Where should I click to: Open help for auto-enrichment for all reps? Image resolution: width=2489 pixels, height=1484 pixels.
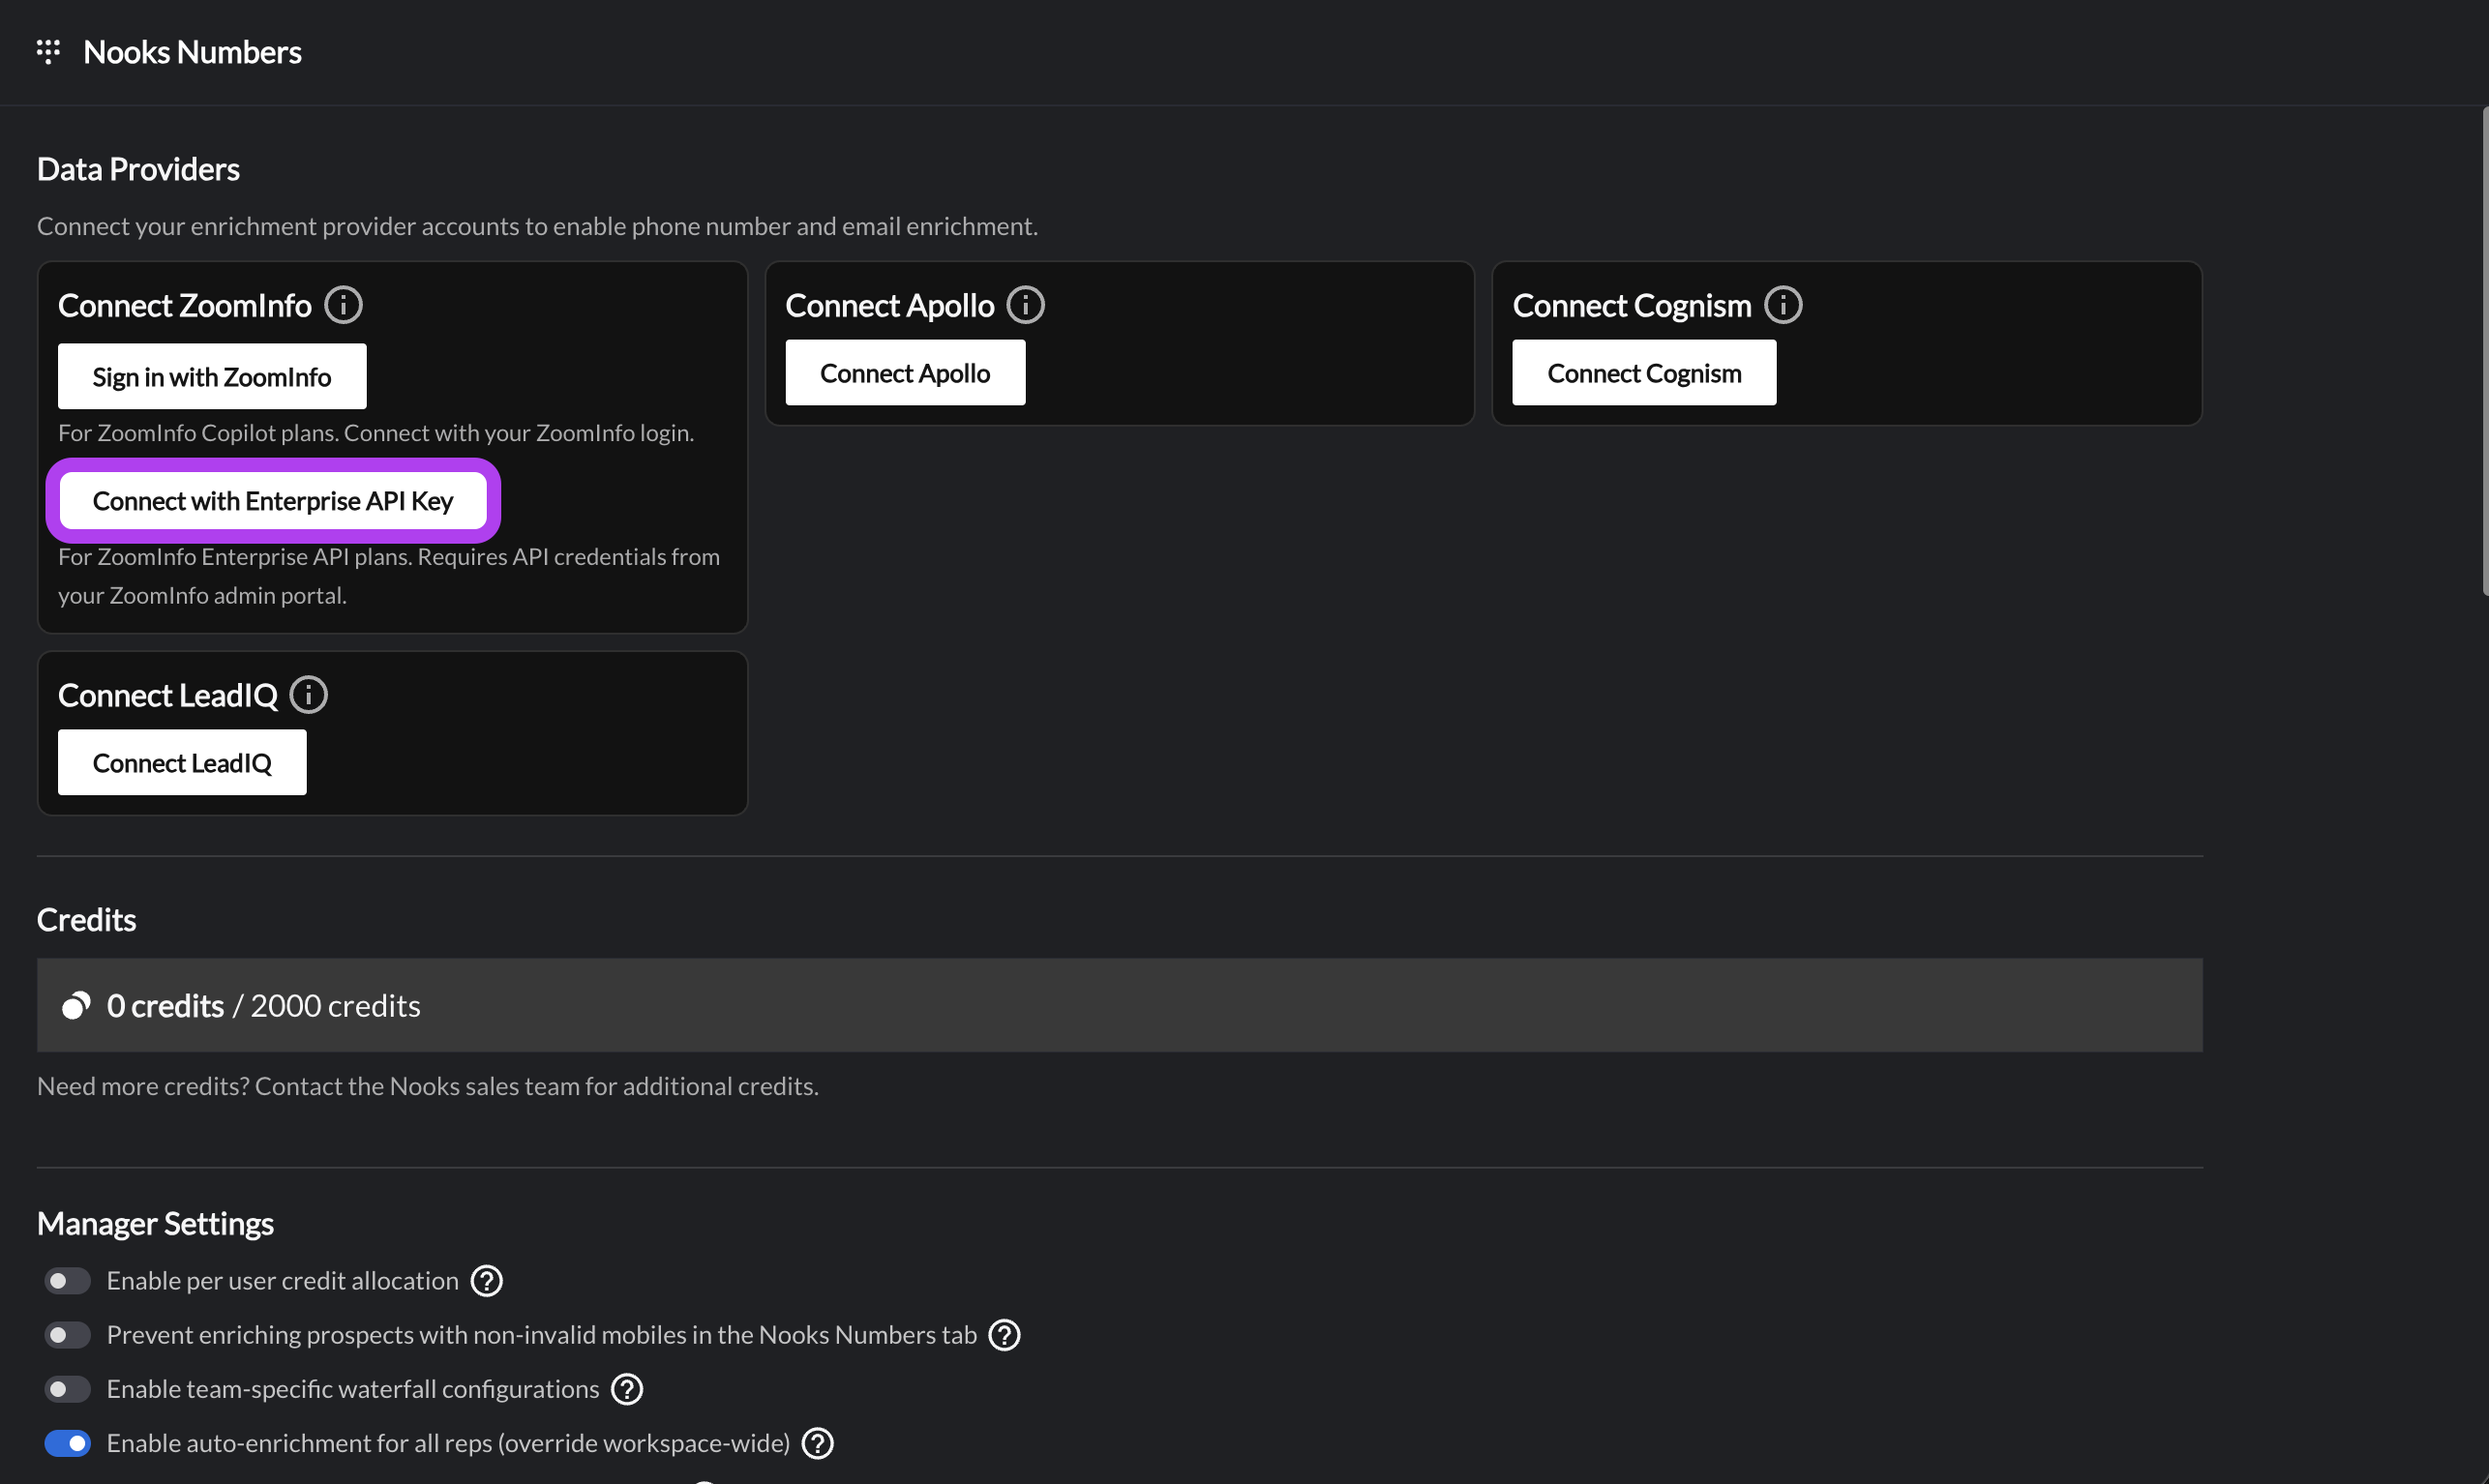(818, 1443)
